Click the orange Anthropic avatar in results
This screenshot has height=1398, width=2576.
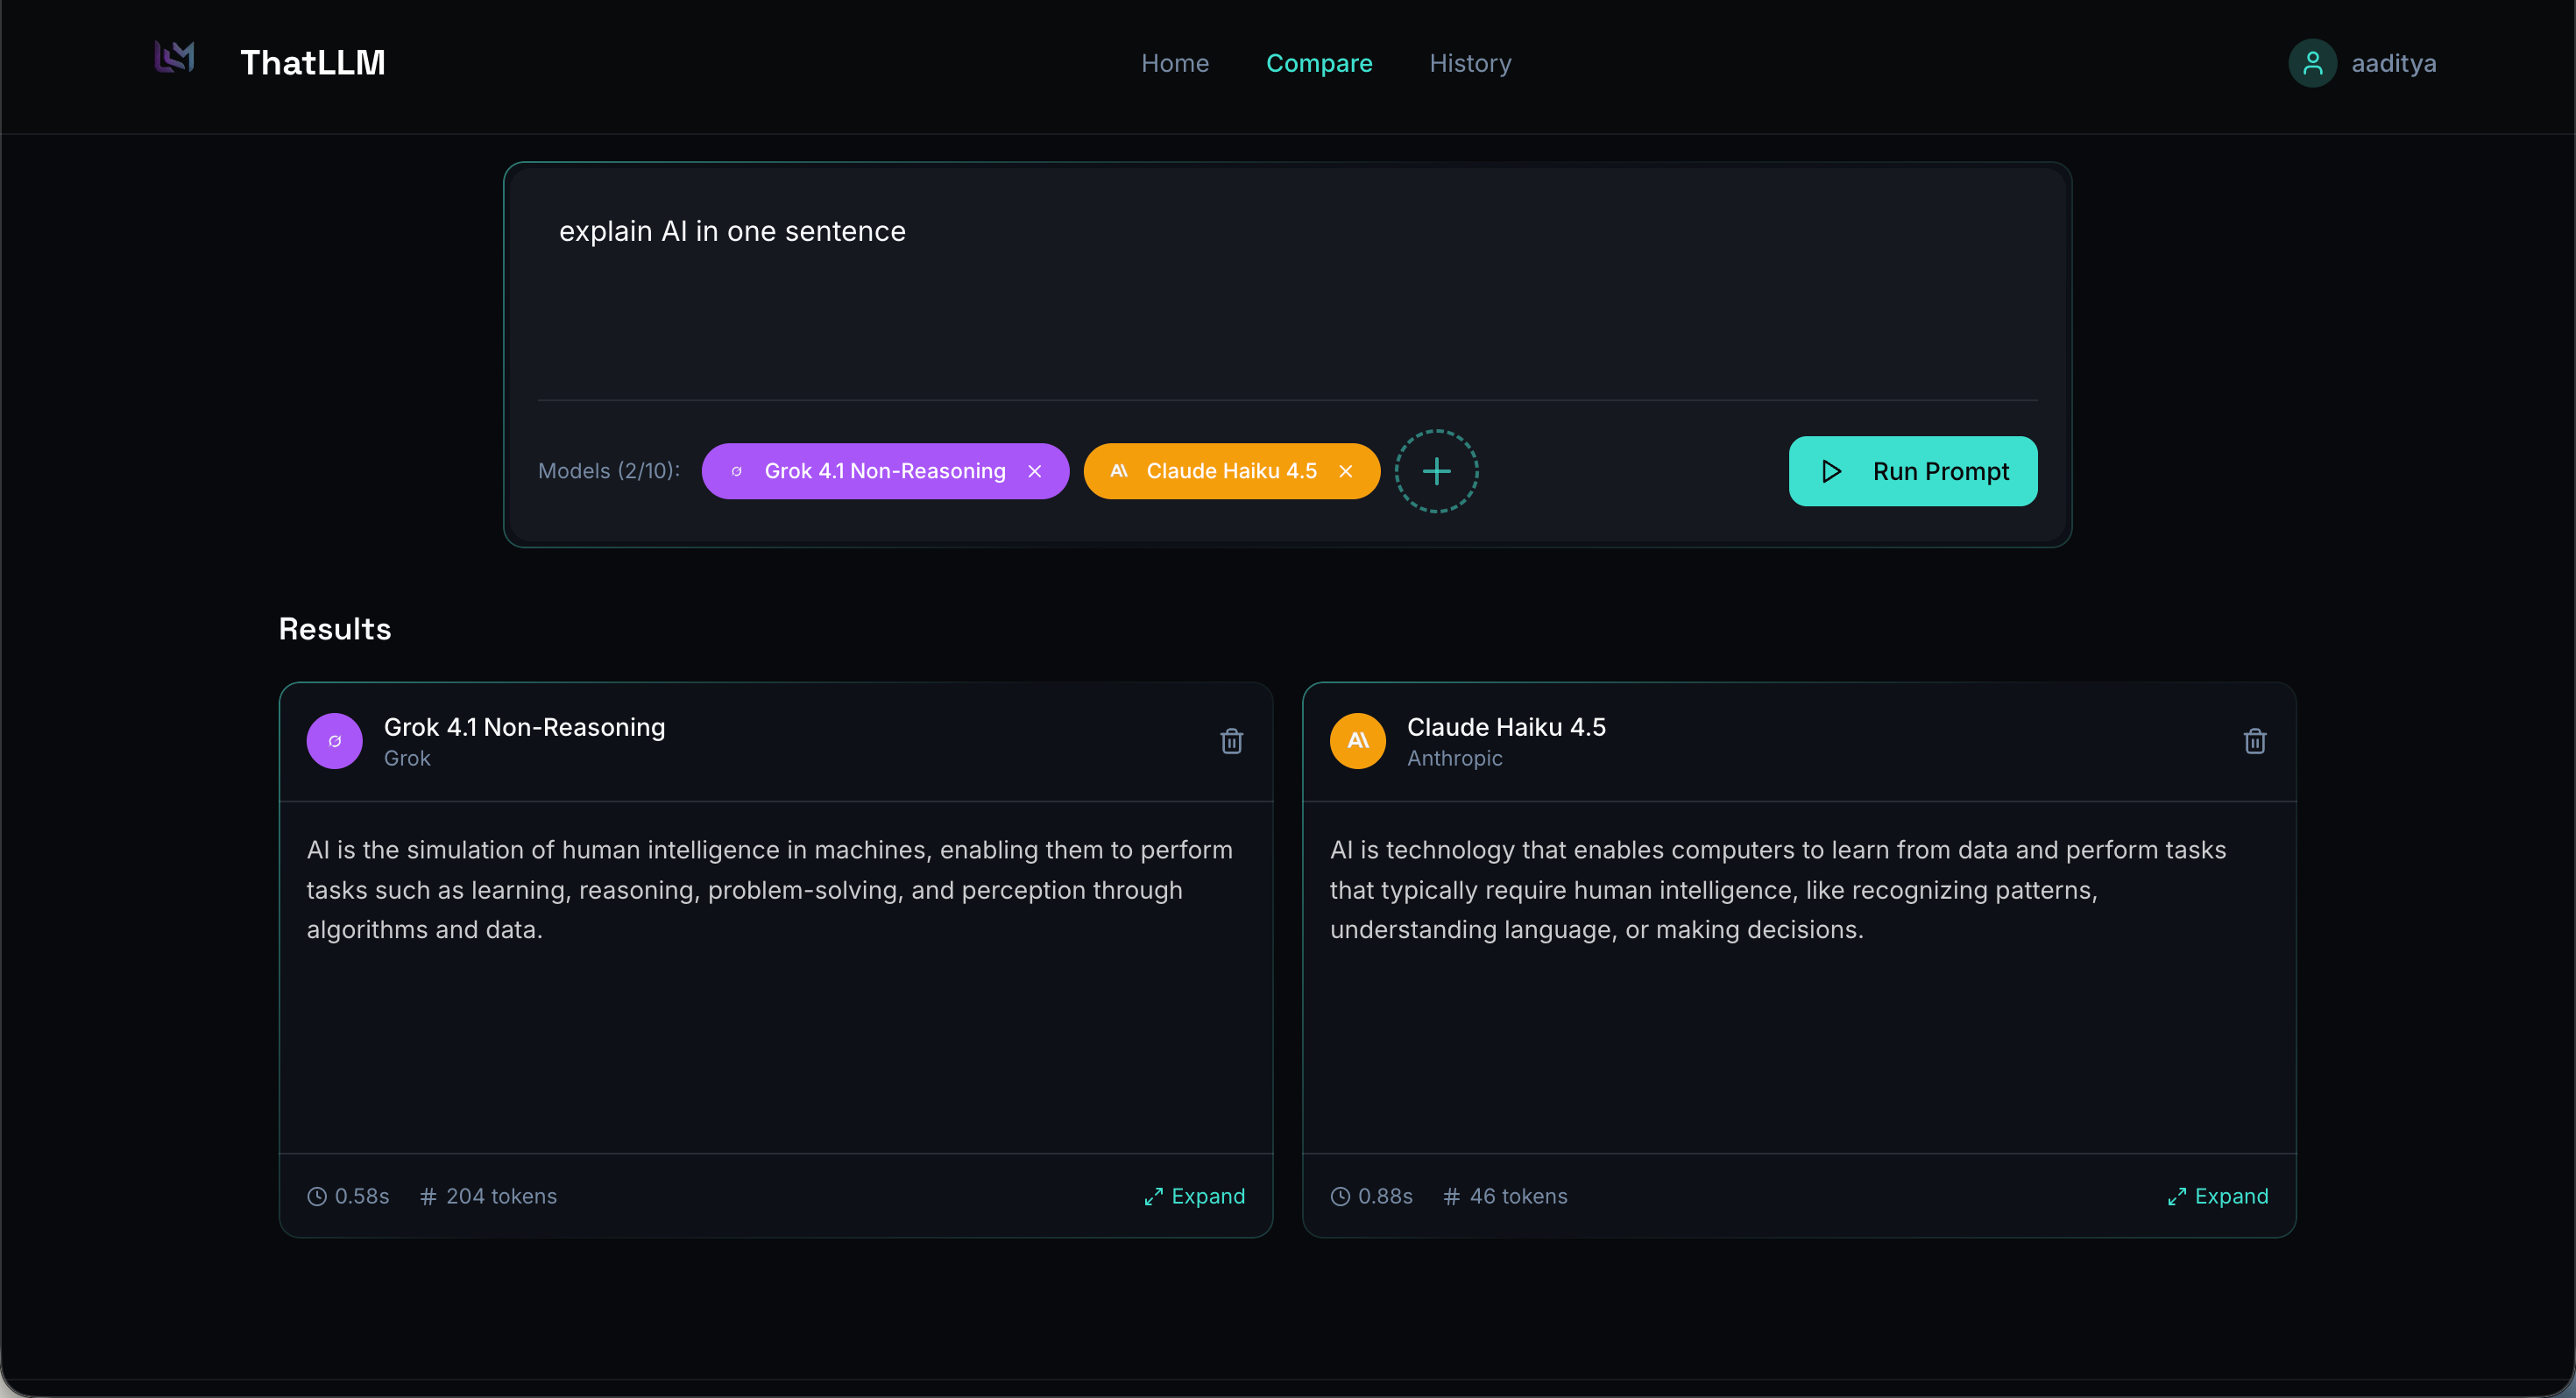pyautogui.click(x=1357, y=741)
